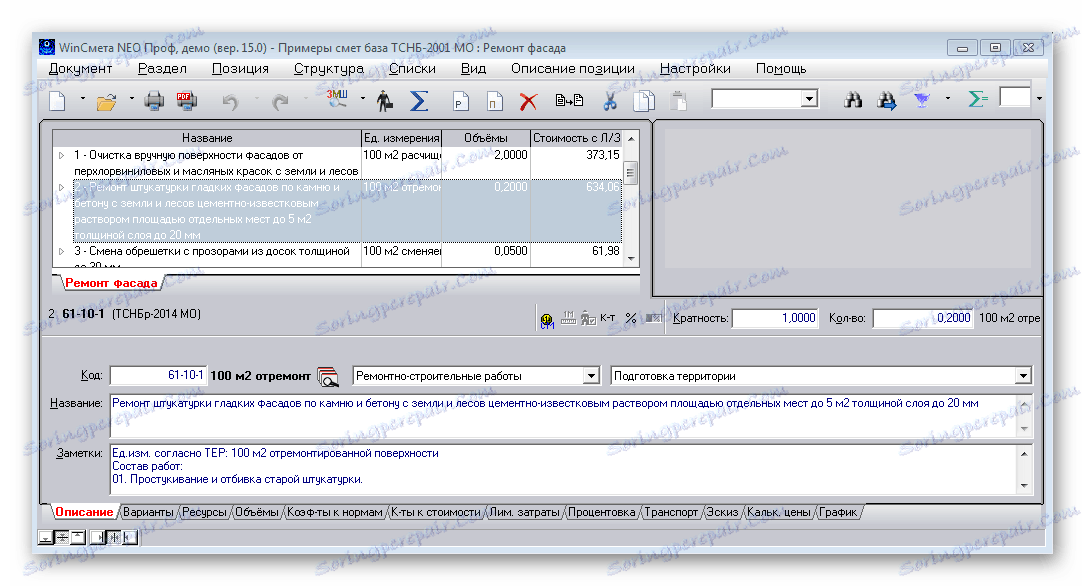Click the binoculars find-next icon with arrow
Screen dimensions: 1085x586
[x=886, y=102]
